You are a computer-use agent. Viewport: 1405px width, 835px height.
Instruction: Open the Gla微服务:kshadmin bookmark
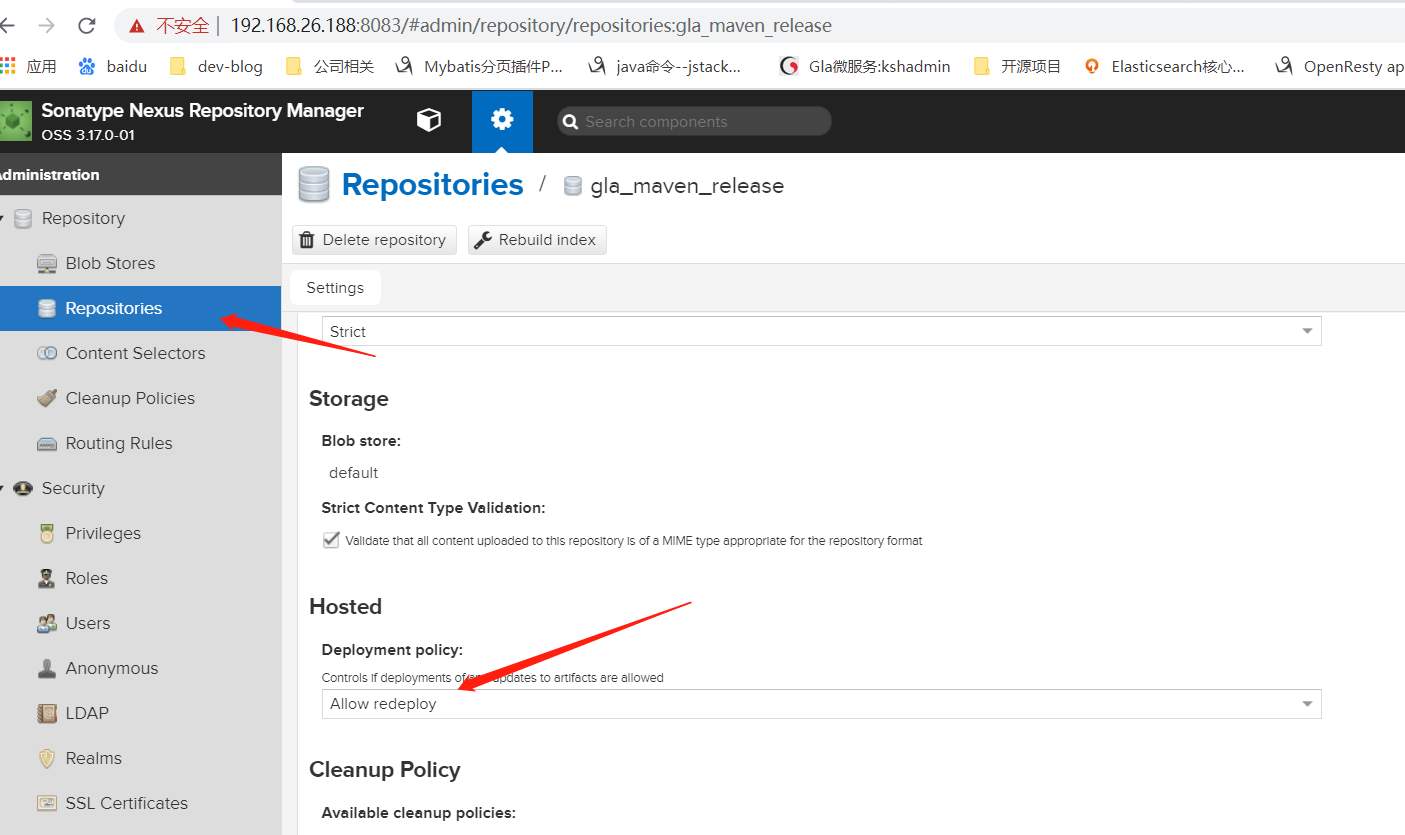coord(864,66)
